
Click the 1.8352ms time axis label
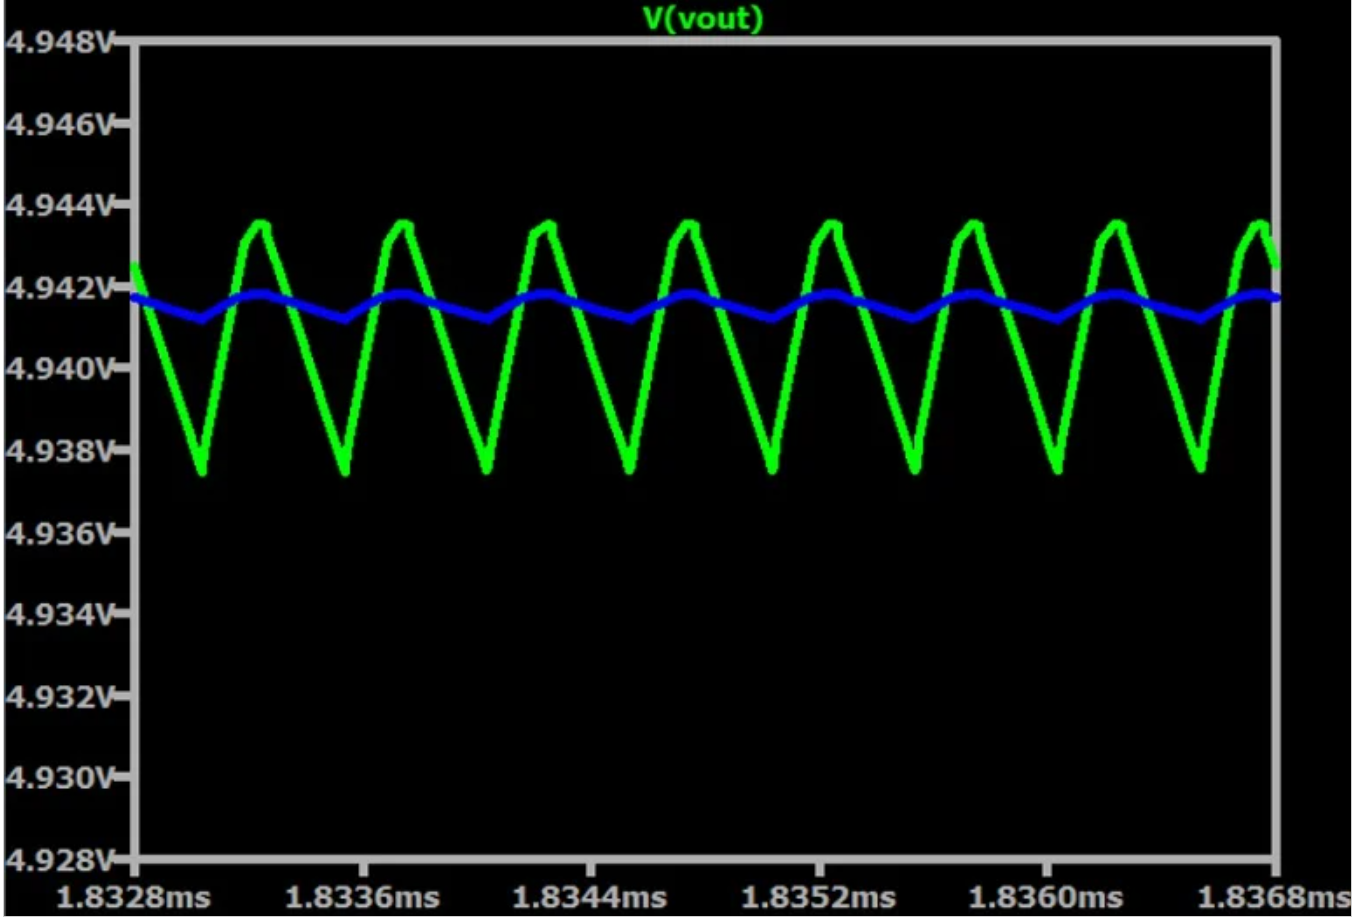[x=818, y=897]
